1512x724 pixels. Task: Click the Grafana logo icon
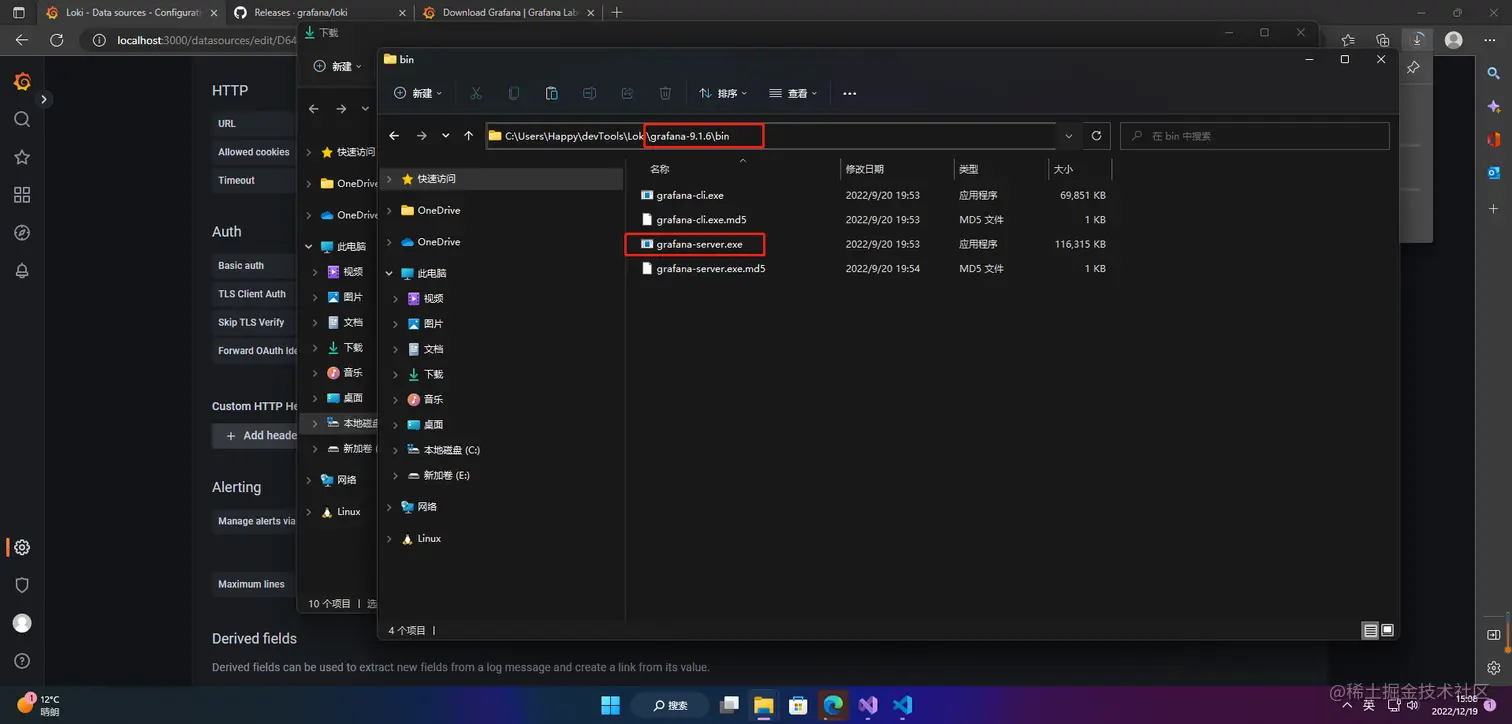22,81
